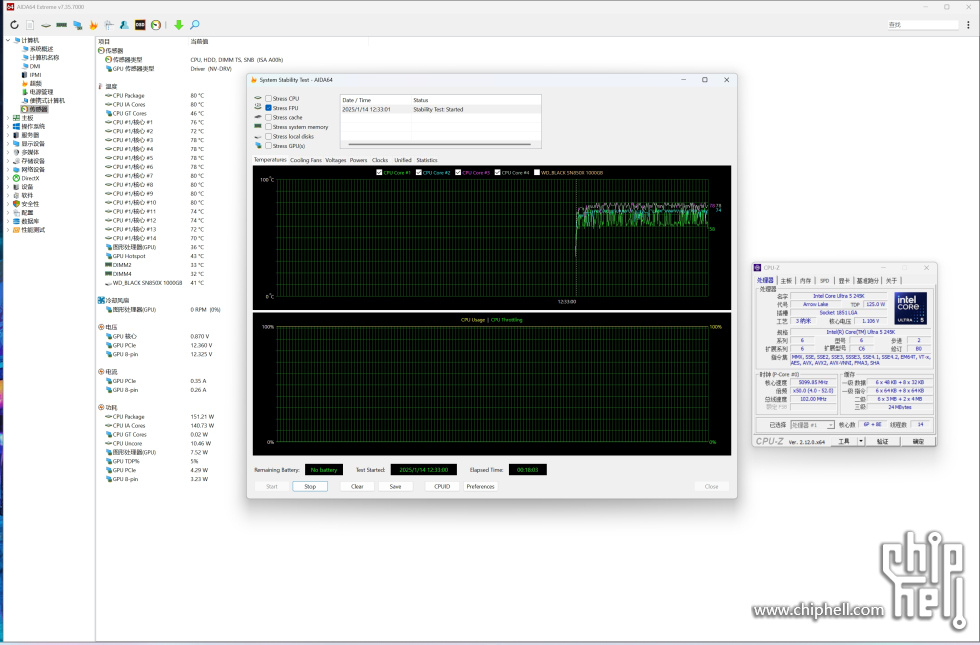
Task: Enable Stress GPU(s) checkbox
Action: [269, 146]
